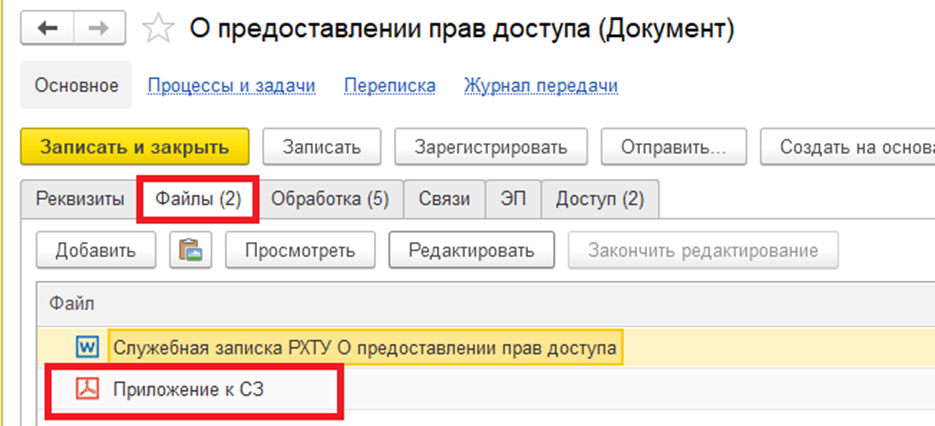Click the Отправить... button
This screenshot has height=426, width=935.
click(x=672, y=147)
